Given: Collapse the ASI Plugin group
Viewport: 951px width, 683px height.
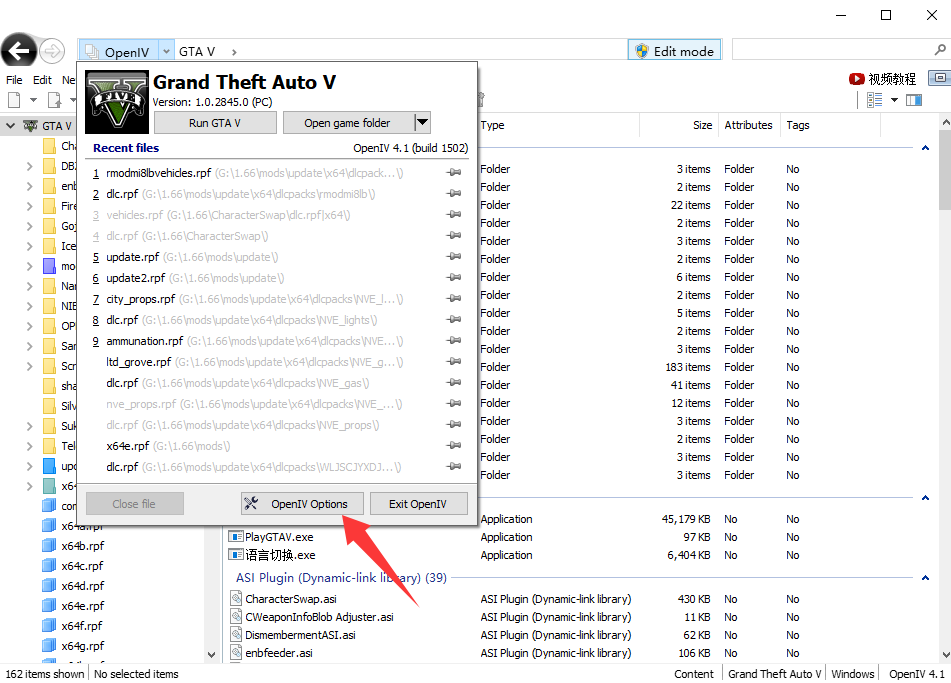Looking at the screenshot, I should [925, 577].
